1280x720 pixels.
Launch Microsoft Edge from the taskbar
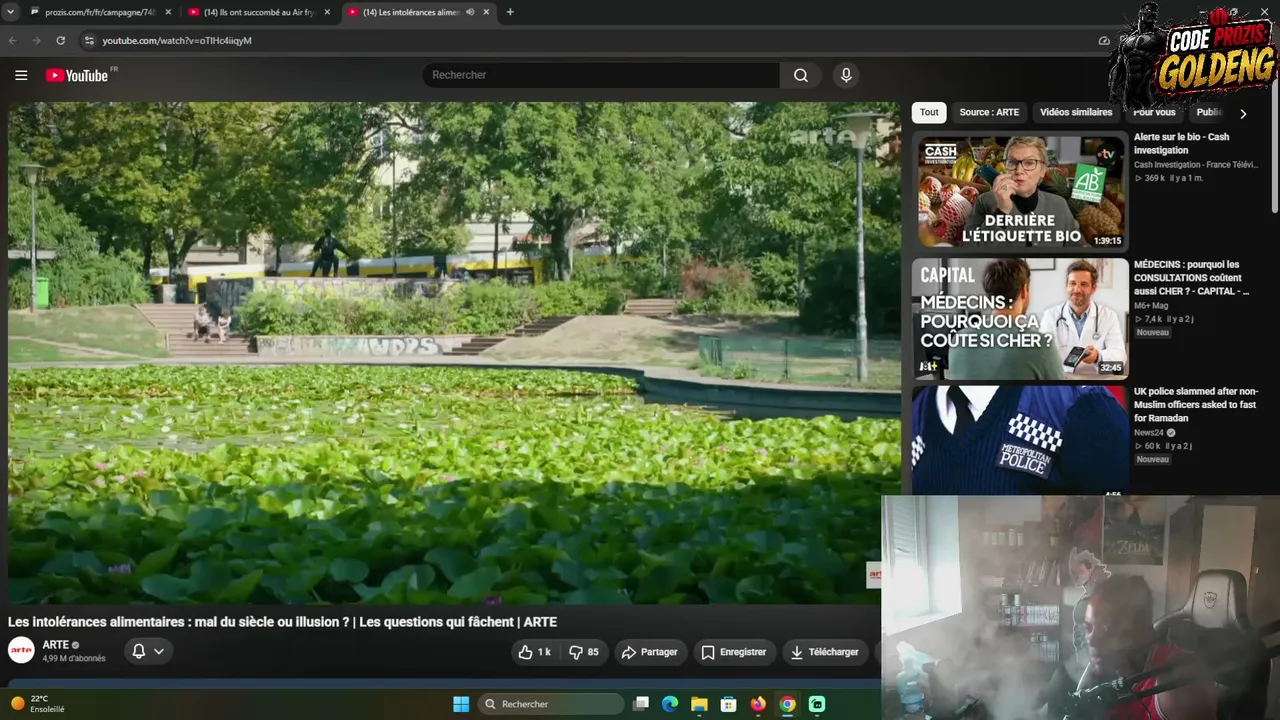(670, 704)
